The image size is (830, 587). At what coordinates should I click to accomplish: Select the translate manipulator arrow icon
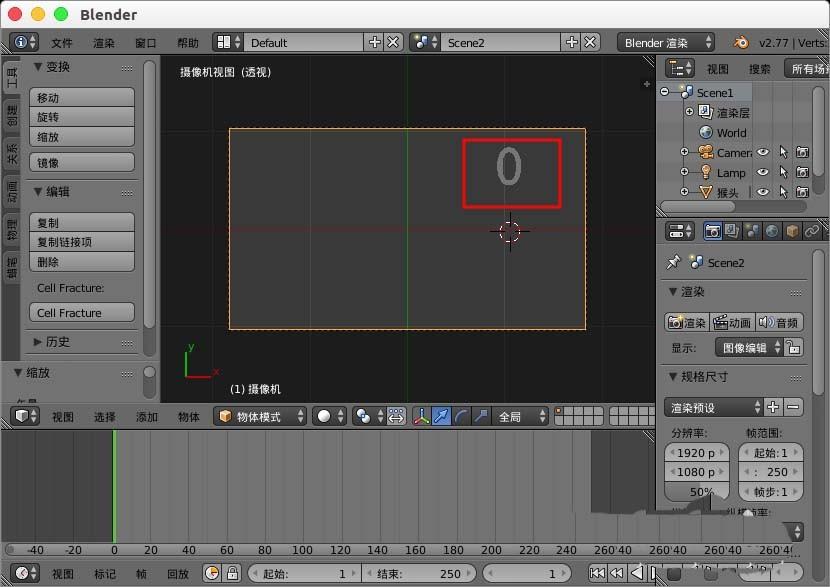[x=440, y=418]
